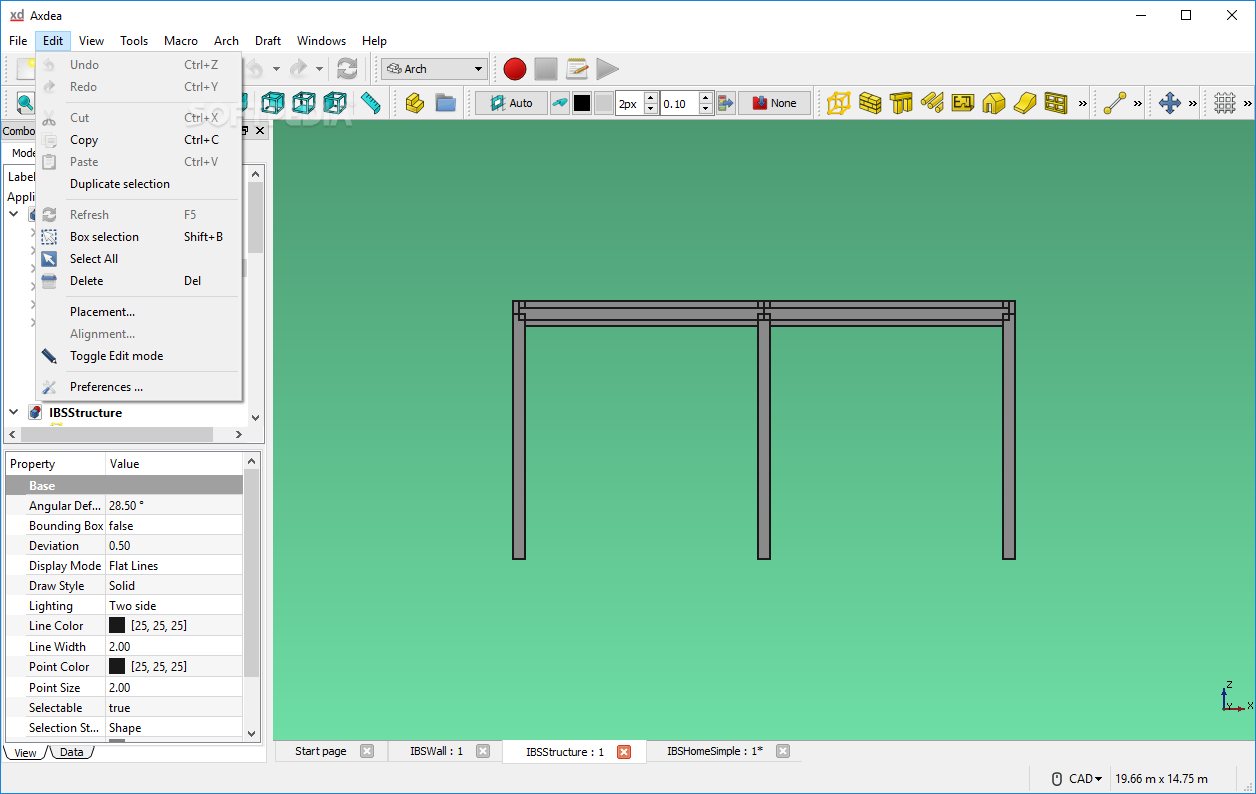Switch to the Data property tab

(71, 752)
